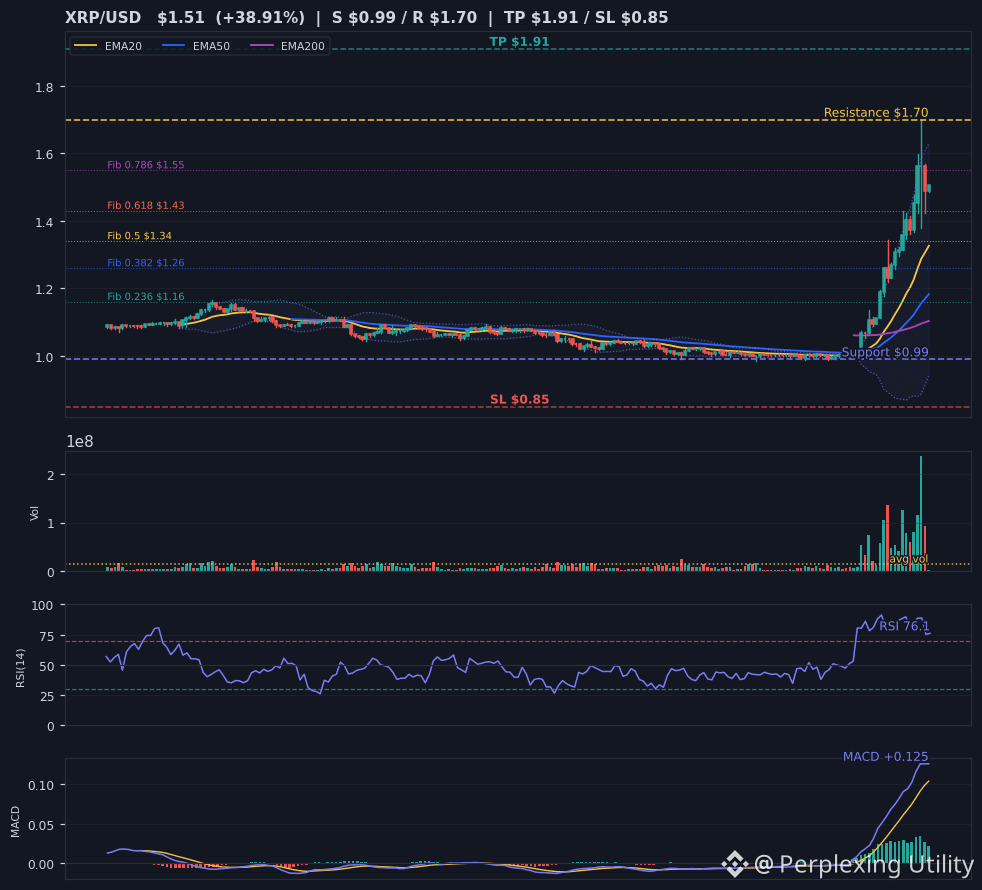This screenshot has width=982, height=890.
Task: Click the 25 tick on the RSI axis
Action: point(47,696)
